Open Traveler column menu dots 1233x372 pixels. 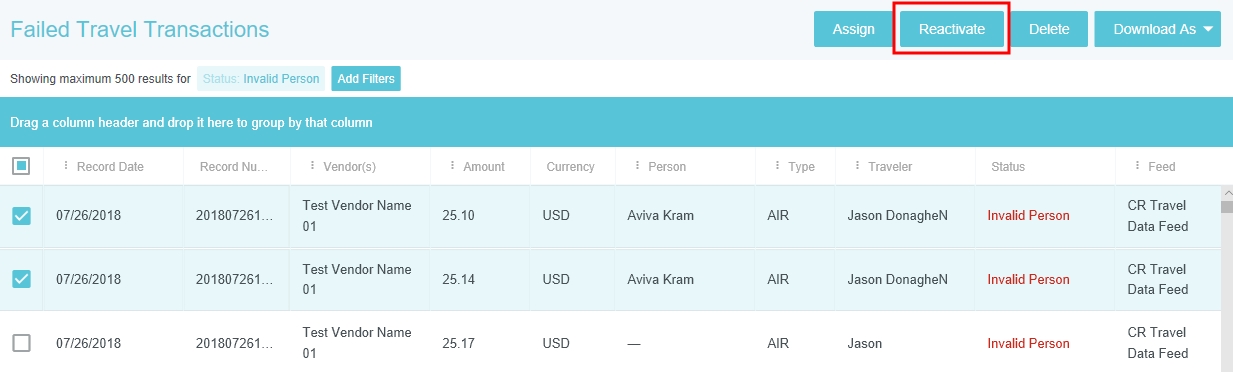point(857,166)
